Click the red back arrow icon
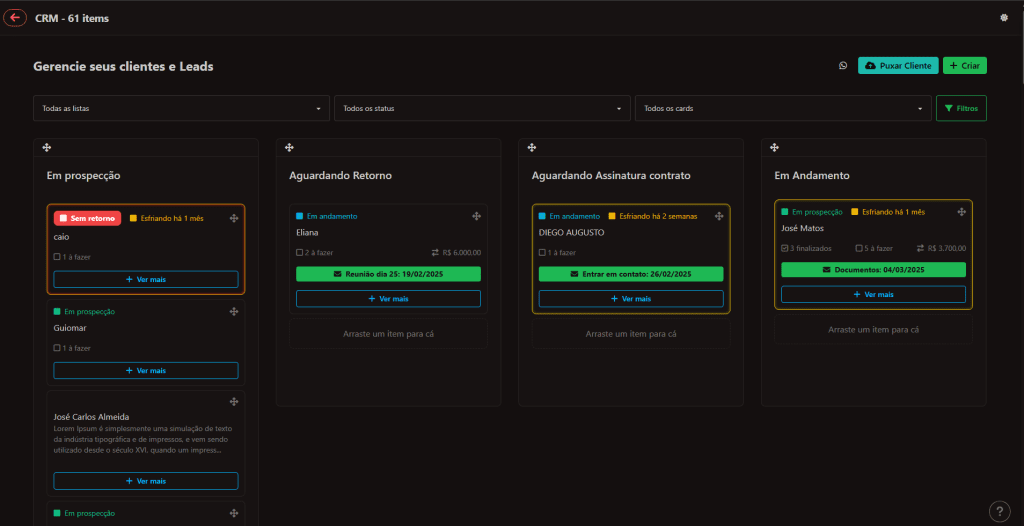The height and width of the screenshot is (526, 1024). coord(15,18)
